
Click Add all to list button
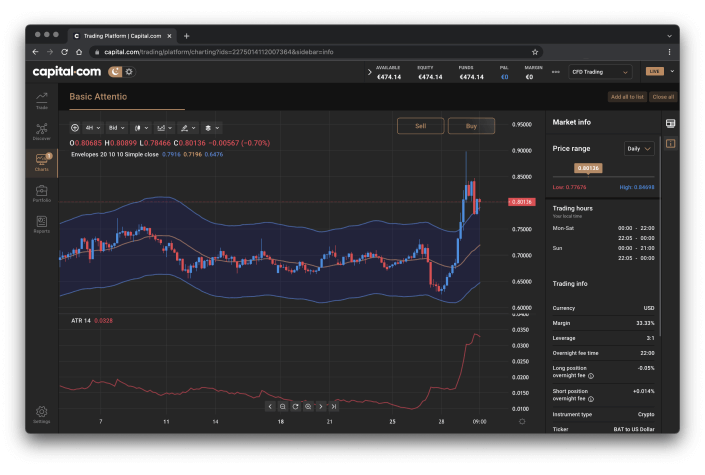[627, 97]
